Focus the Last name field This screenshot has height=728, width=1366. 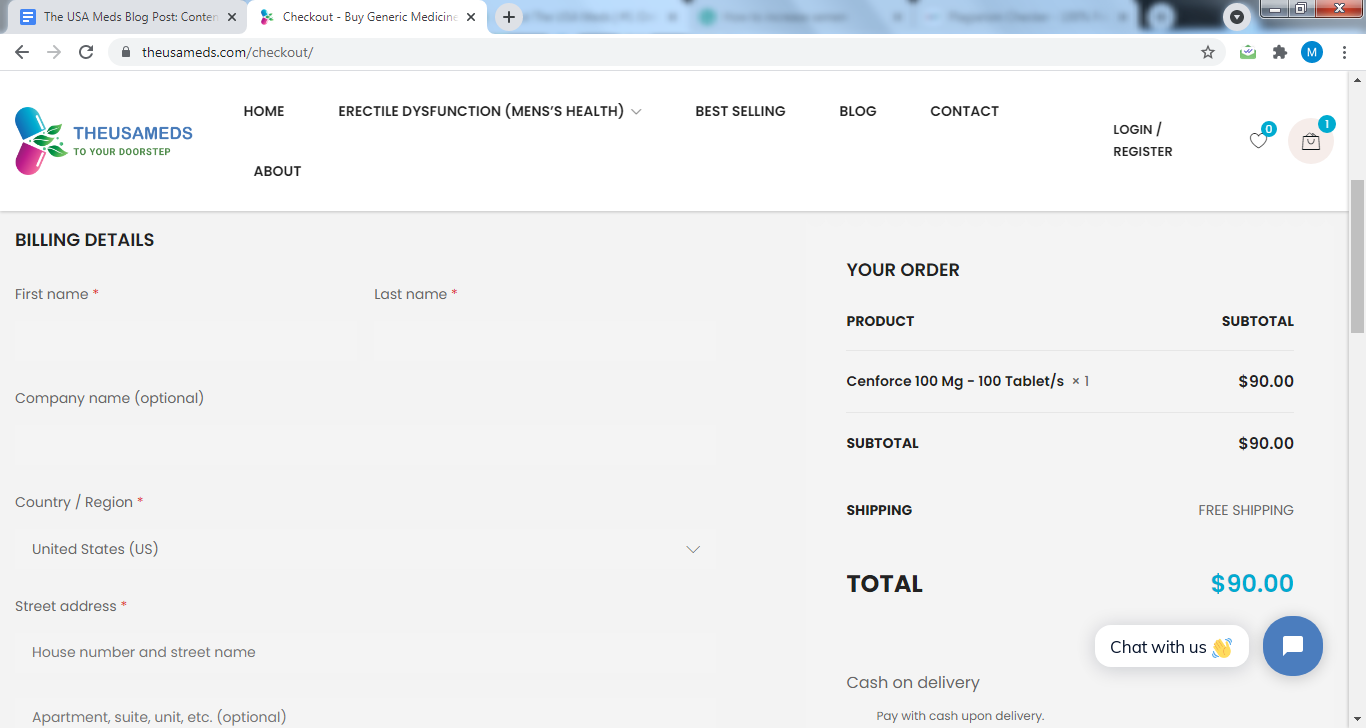tap(544, 341)
